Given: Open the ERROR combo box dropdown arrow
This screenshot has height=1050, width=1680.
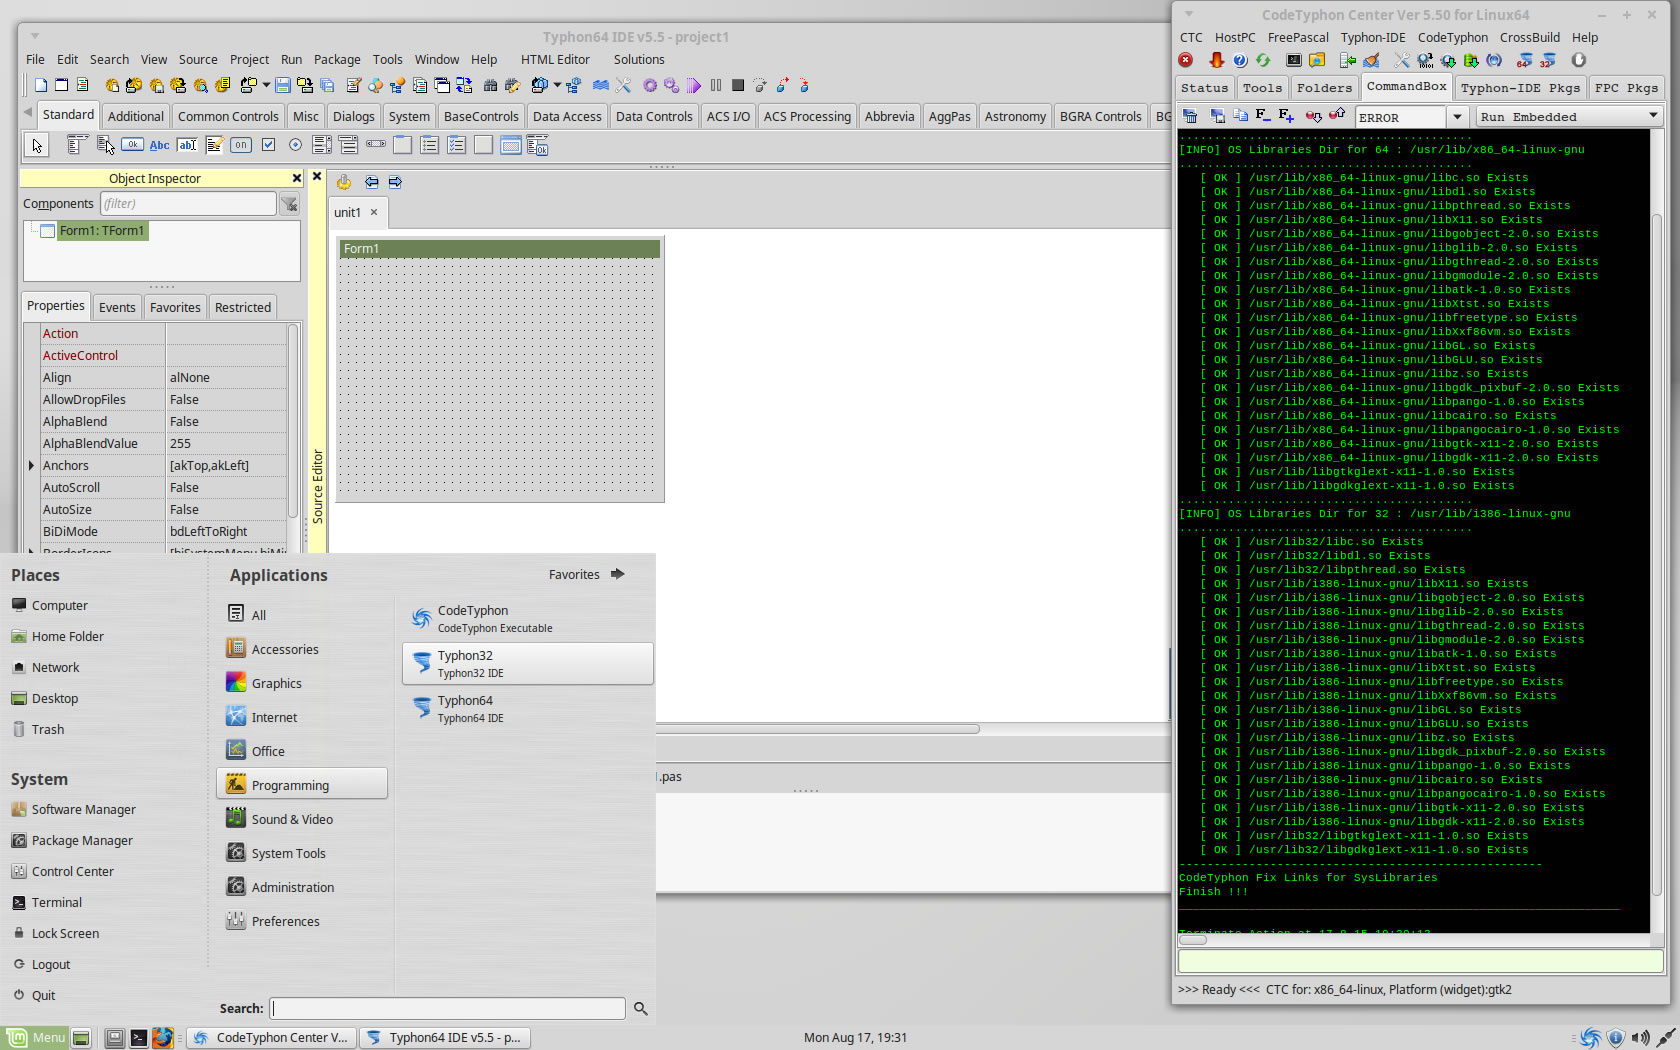Looking at the screenshot, I should click(x=1458, y=117).
